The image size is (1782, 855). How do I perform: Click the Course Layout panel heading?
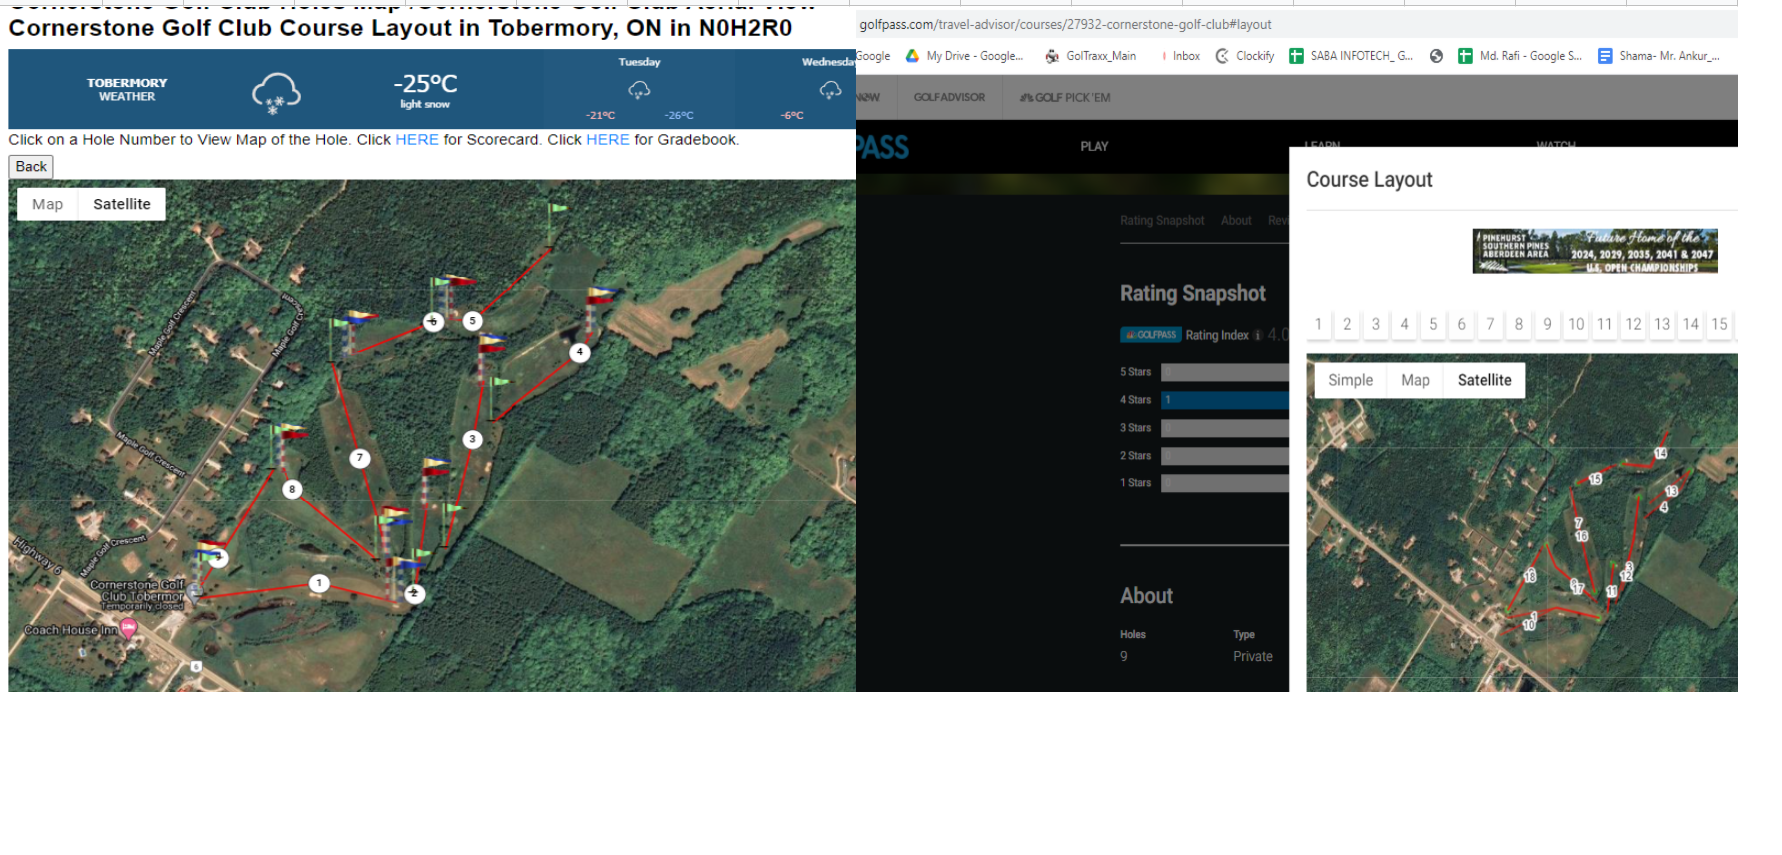1369,180
